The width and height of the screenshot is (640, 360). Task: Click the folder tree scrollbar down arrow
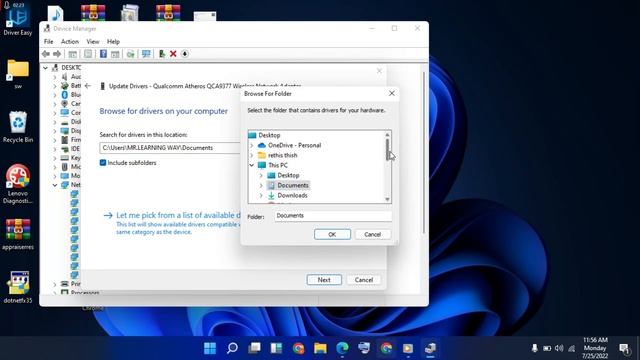(387, 199)
